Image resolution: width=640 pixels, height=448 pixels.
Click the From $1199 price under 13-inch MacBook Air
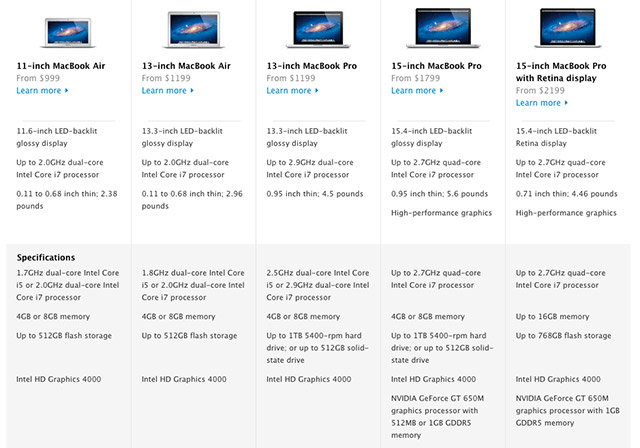[x=165, y=78]
